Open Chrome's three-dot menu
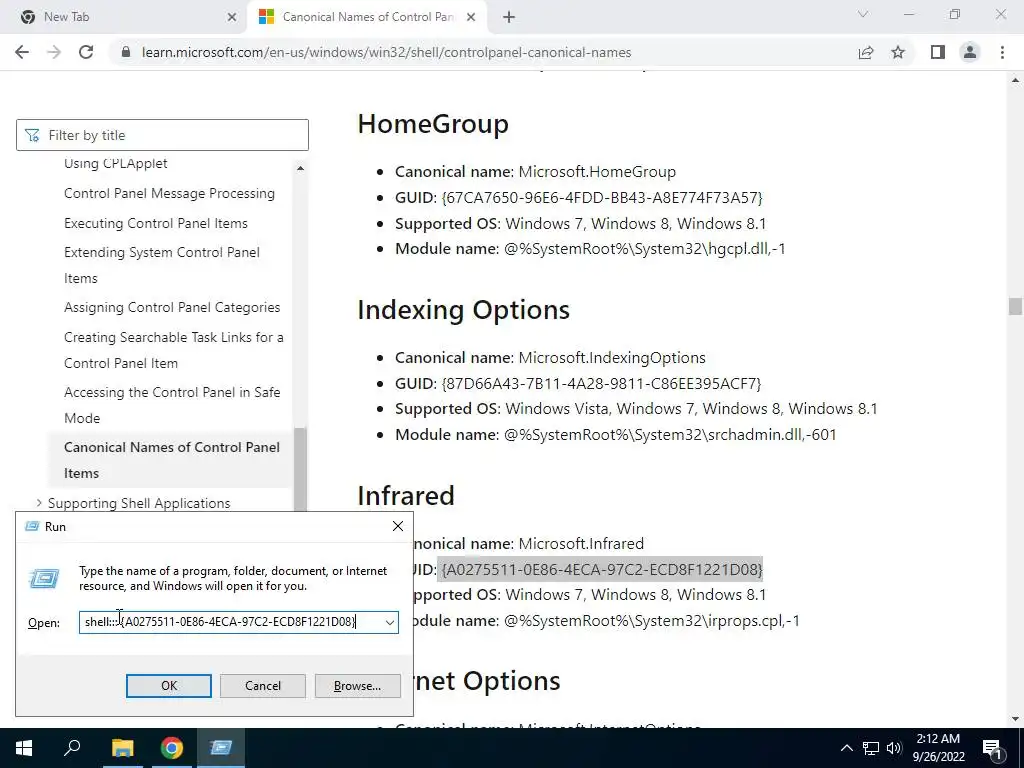This screenshot has height=768, width=1024. [1002, 52]
